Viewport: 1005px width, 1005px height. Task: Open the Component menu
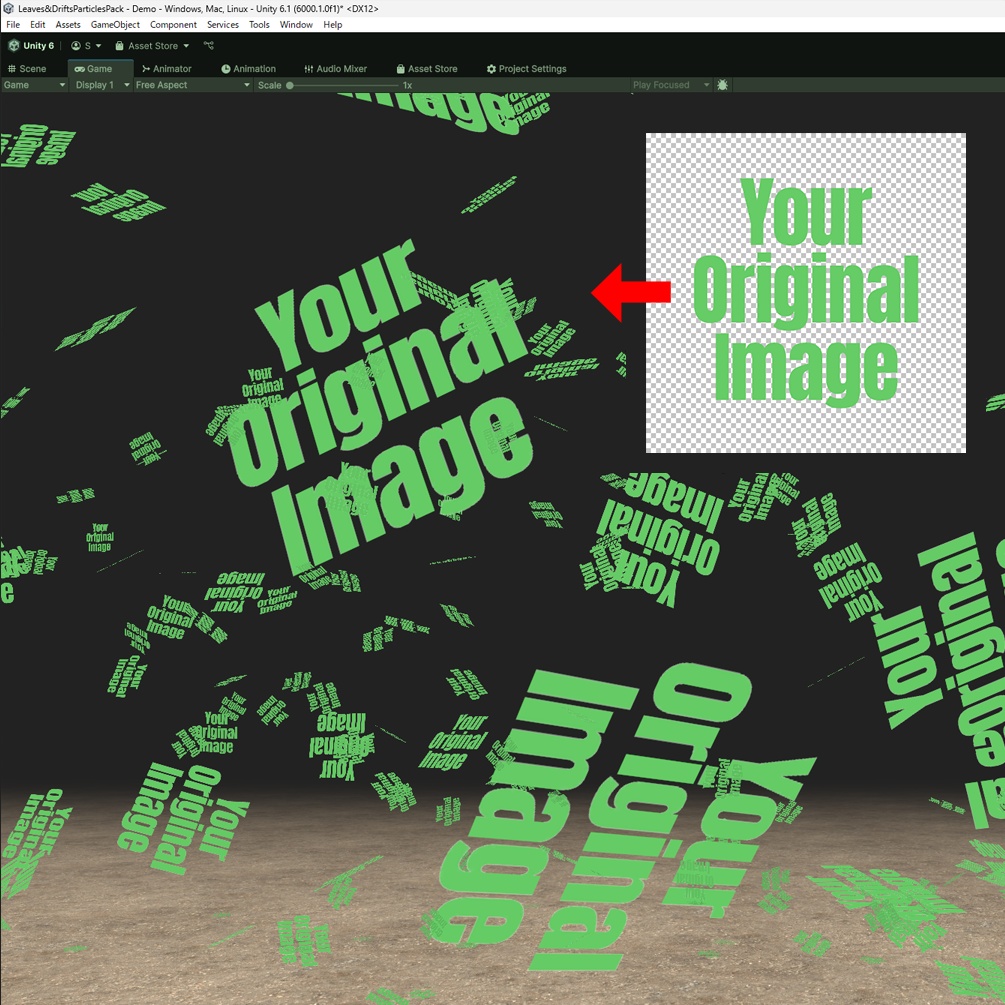tap(173, 24)
